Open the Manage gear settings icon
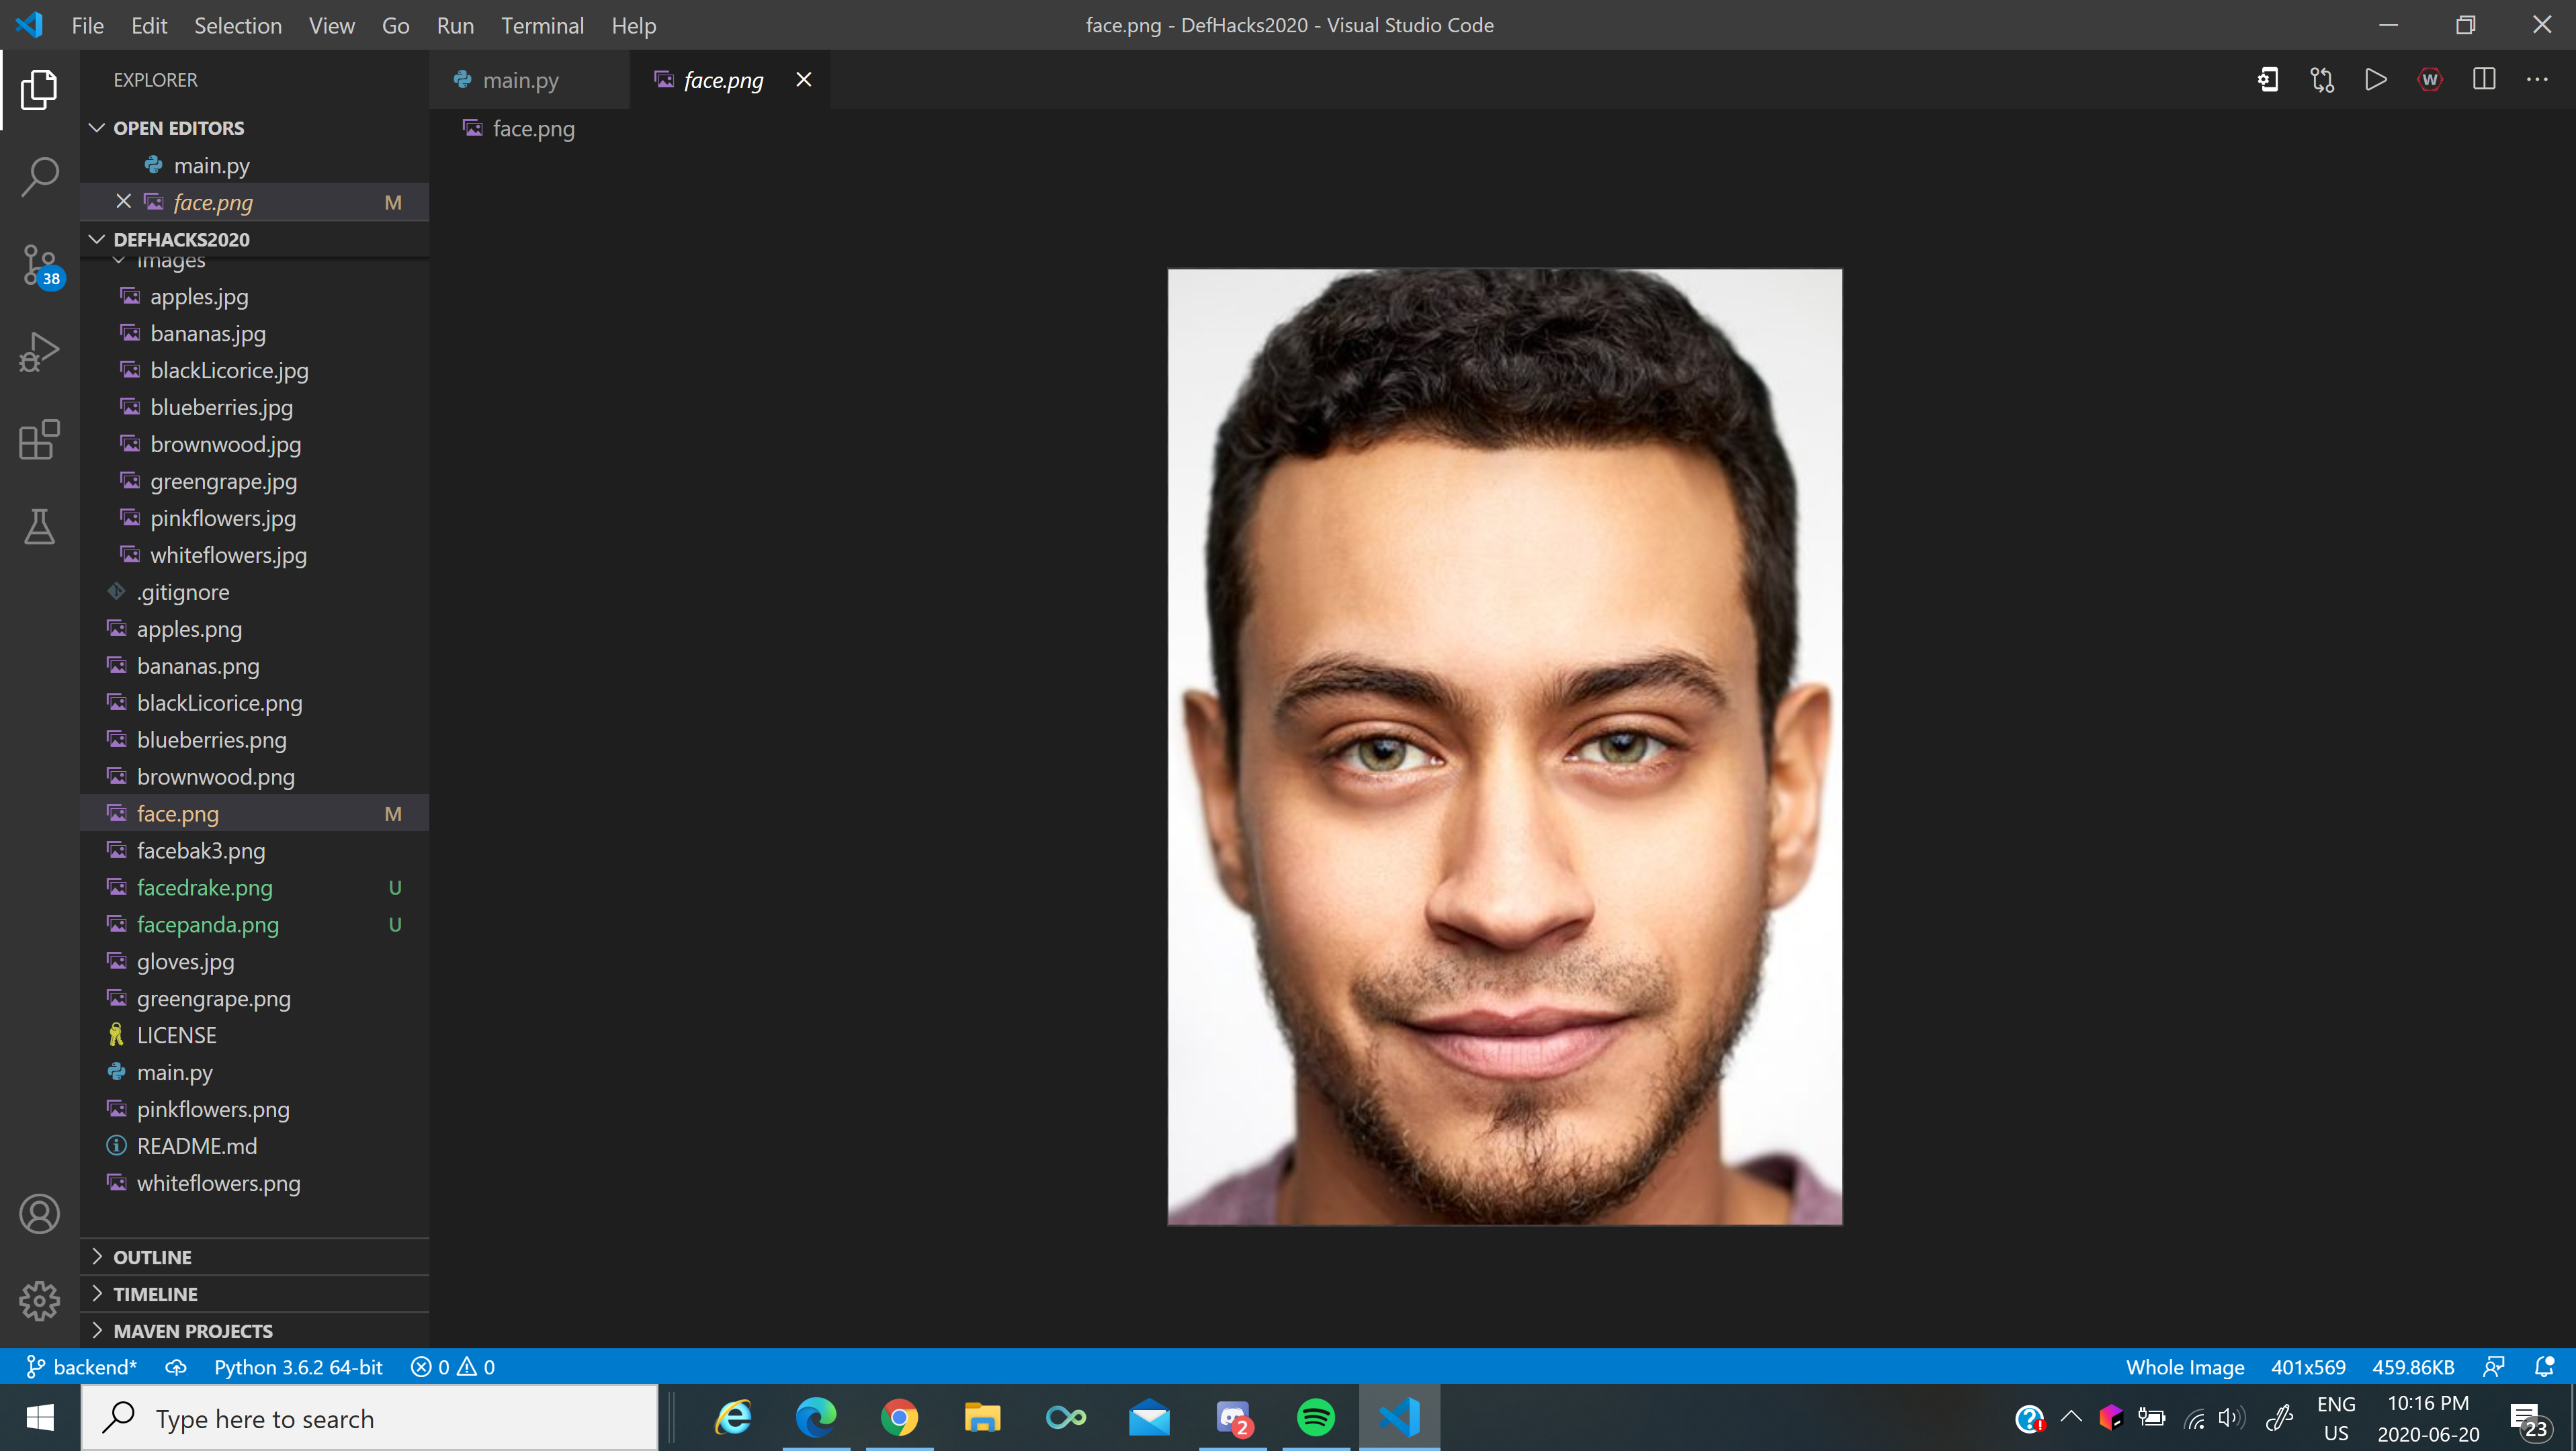This screenshot has height=1451, width=2576. (x=40, y=1300)
